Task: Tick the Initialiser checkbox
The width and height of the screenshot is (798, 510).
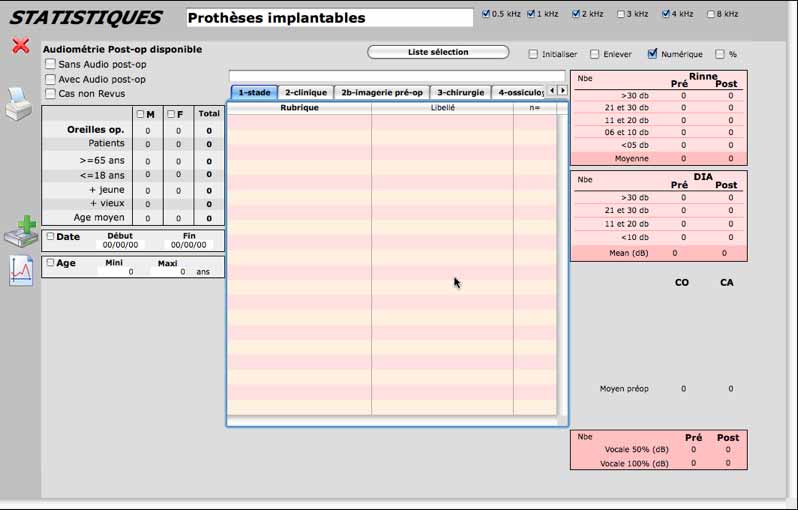Action: (x=533, y=54)
